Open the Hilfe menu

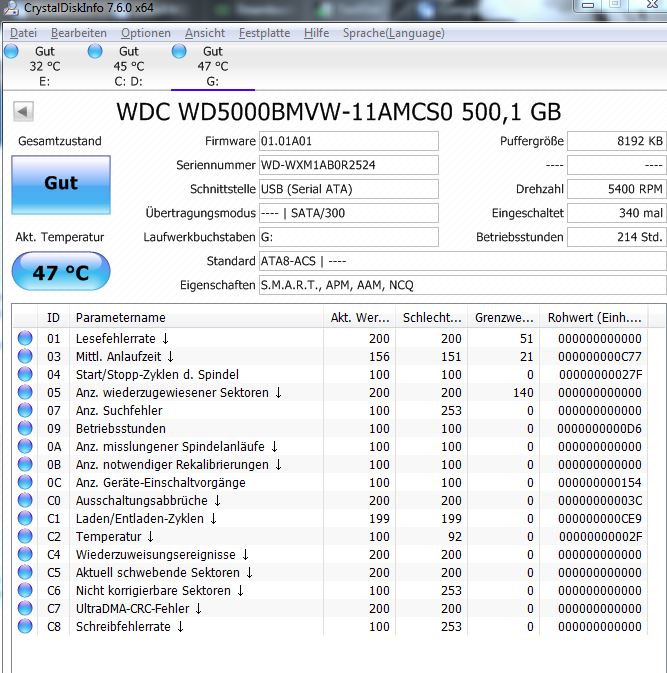pyautogui.click(x=316, y=33)
